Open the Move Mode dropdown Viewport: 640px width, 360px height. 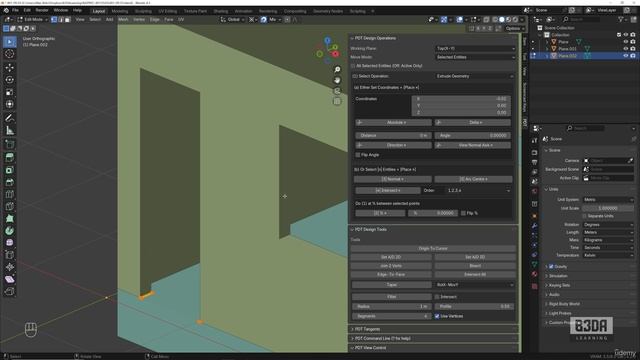[x=475, y=57]
